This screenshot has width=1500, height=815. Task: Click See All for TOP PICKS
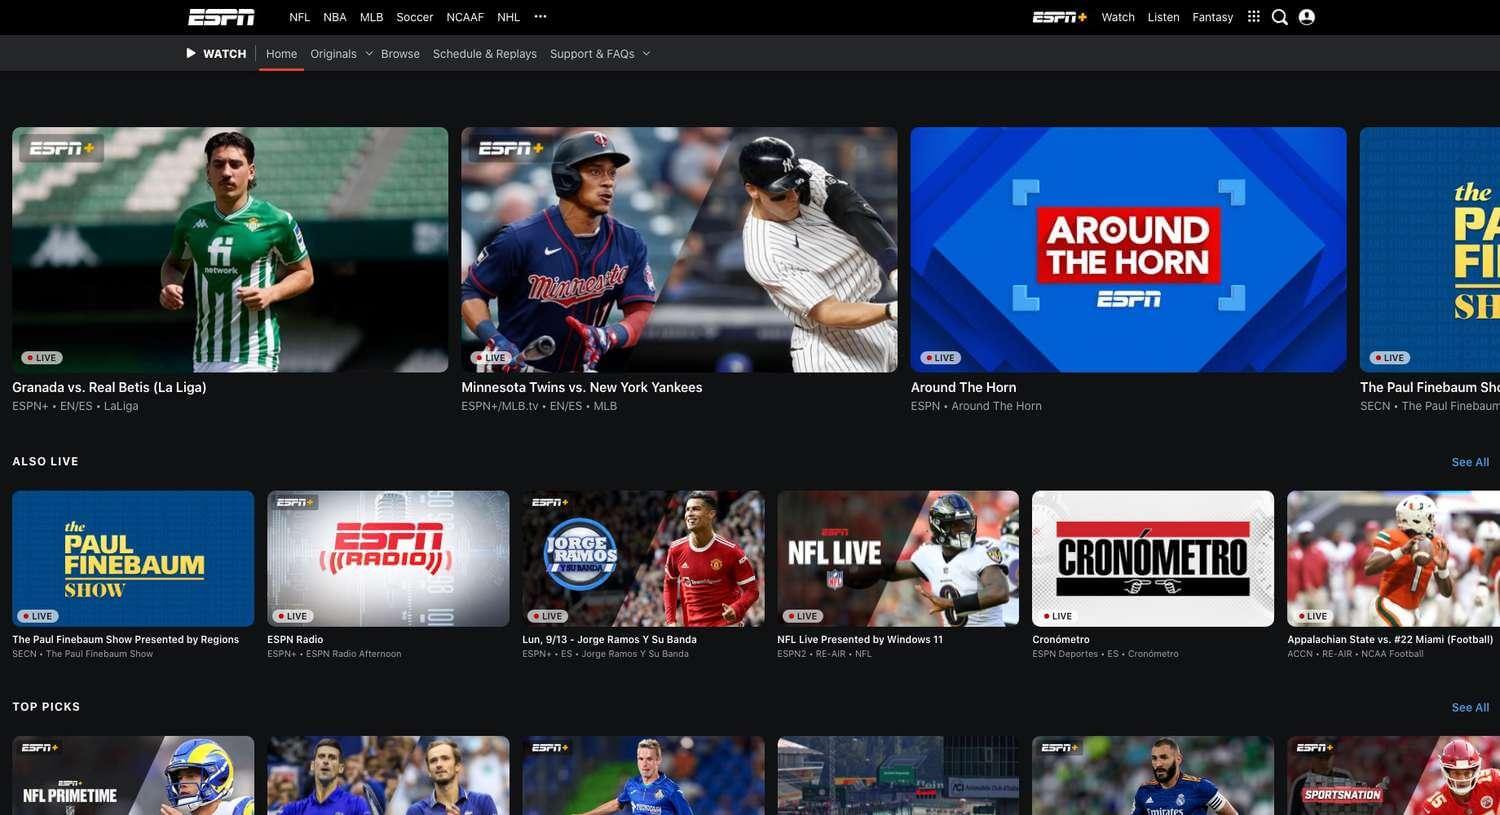1470,706
